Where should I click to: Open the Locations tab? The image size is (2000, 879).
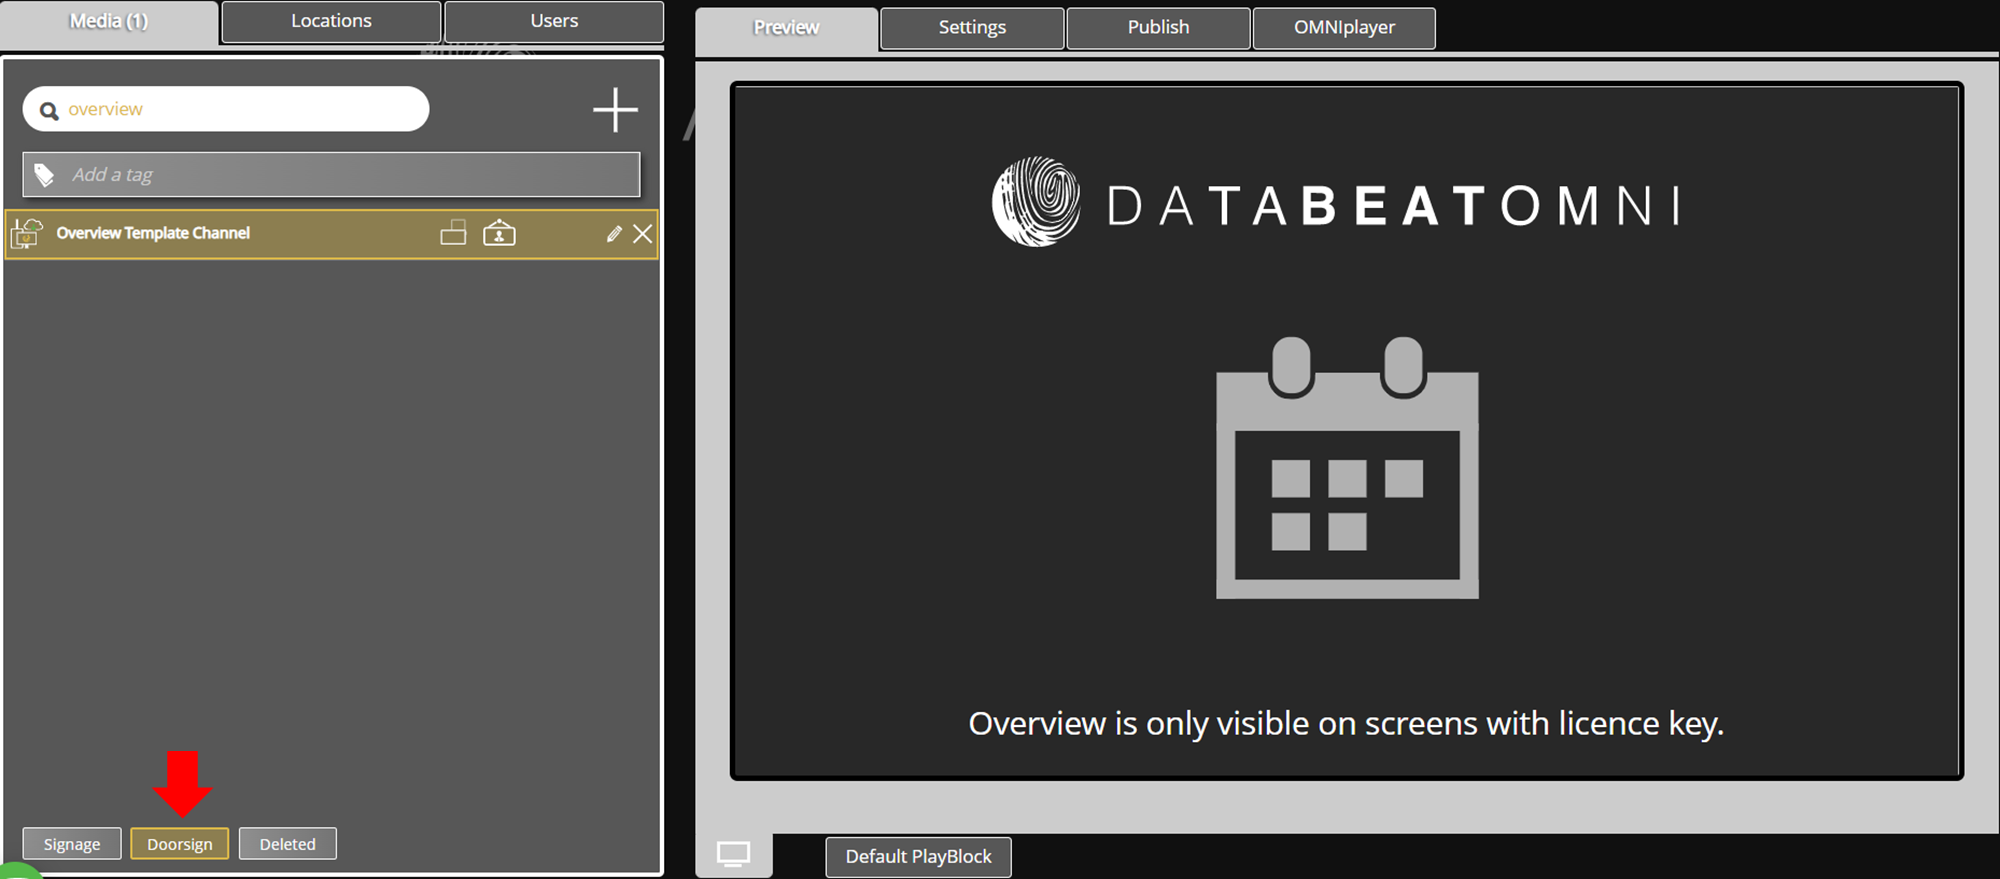coord(331,21)
